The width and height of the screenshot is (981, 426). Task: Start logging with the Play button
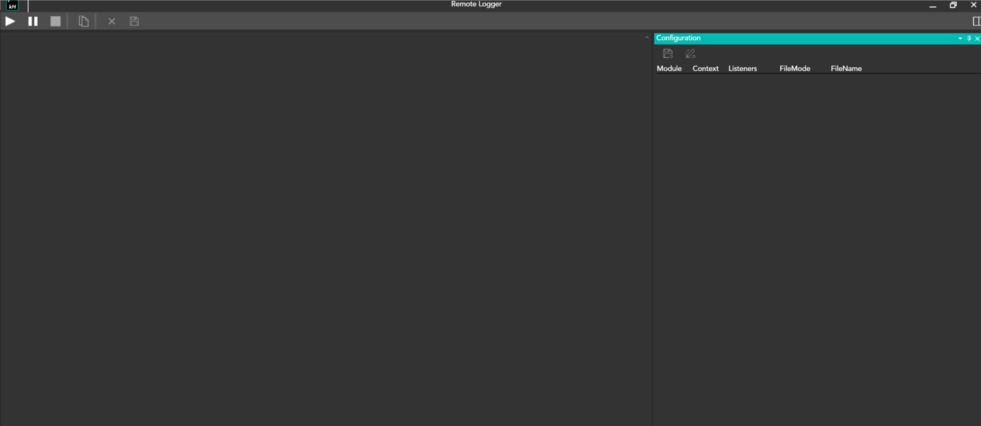tap(11, 21)
